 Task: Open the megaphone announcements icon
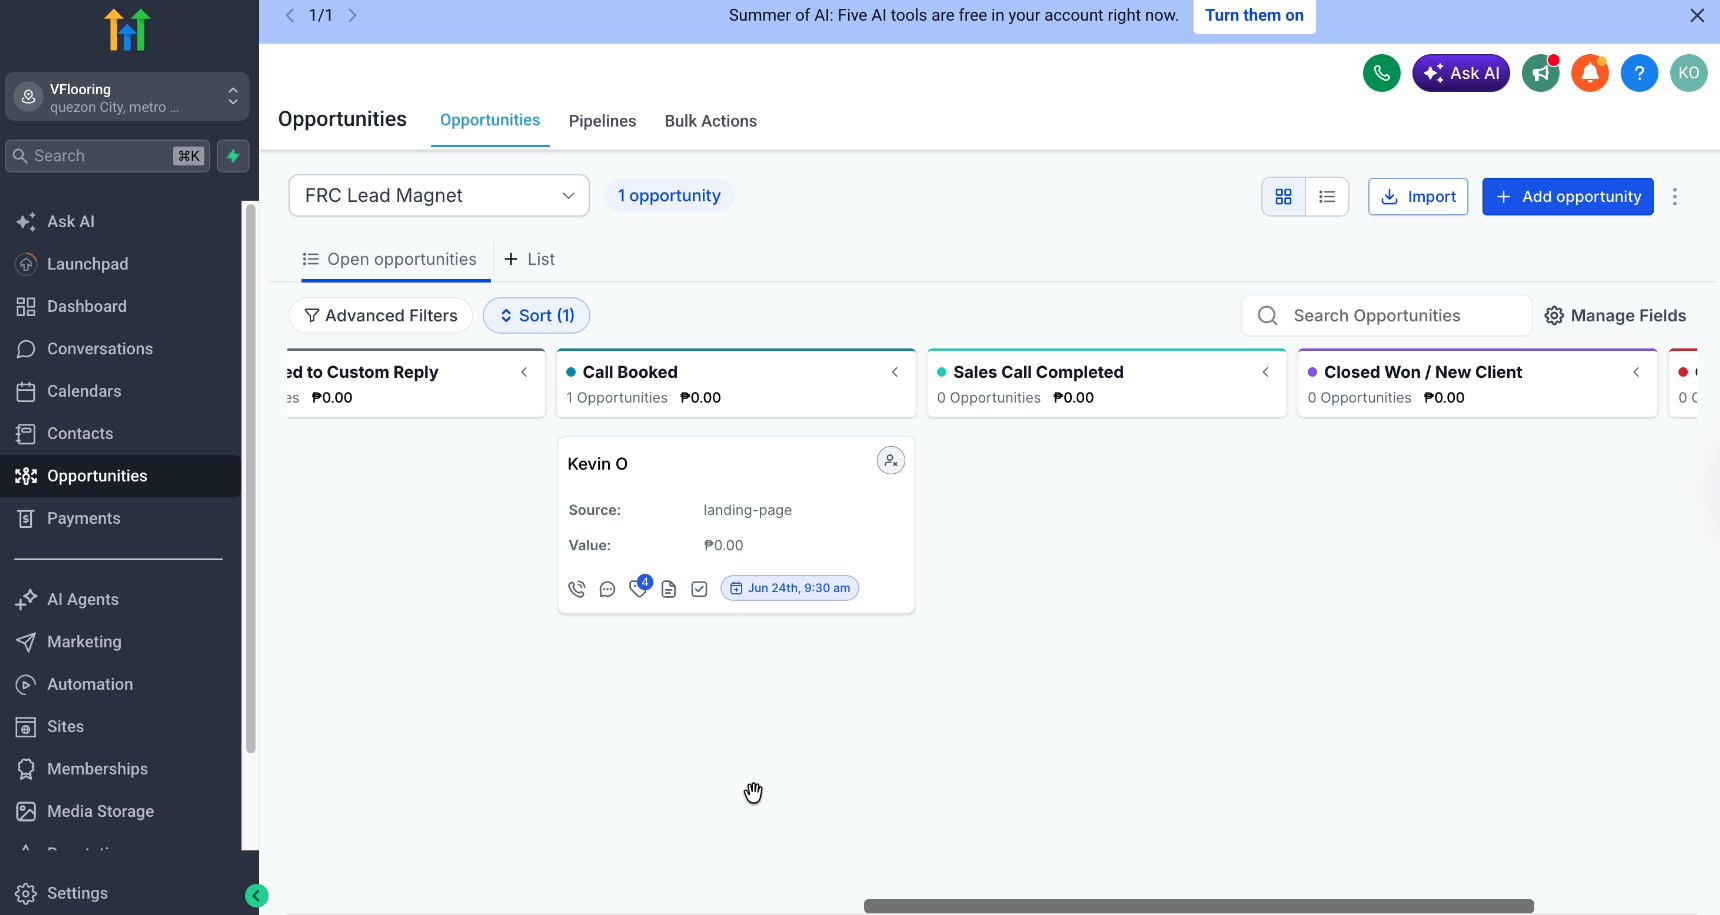click(x=1541, y=73)
